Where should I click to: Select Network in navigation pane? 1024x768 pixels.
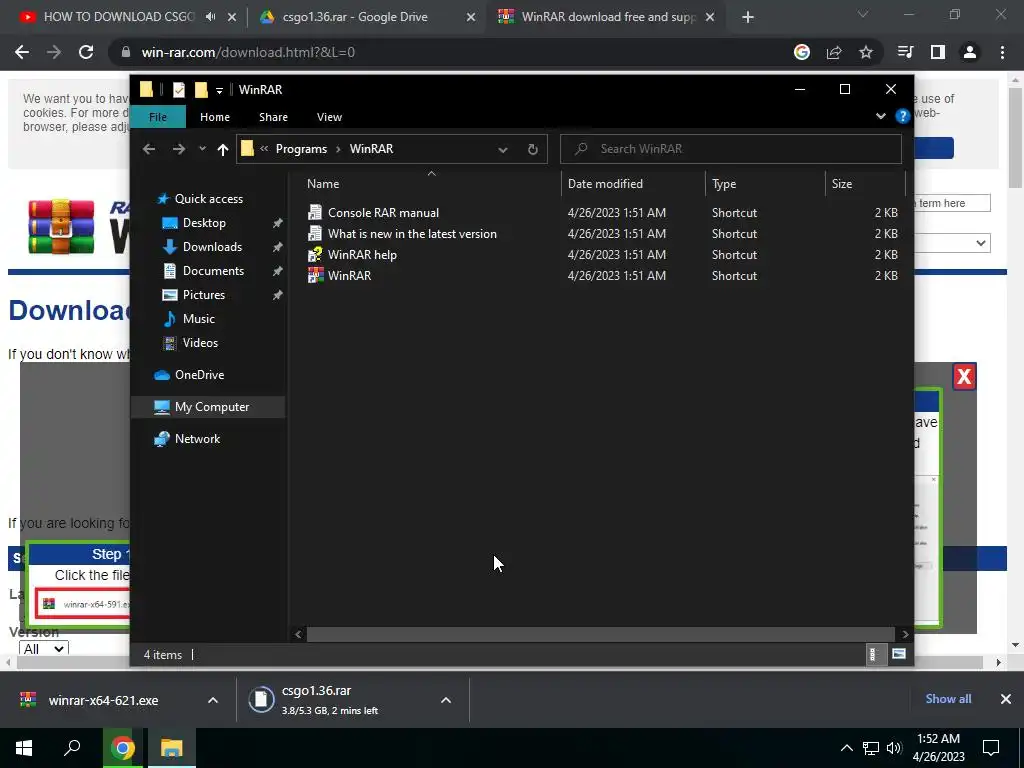[x=197, y=439]
